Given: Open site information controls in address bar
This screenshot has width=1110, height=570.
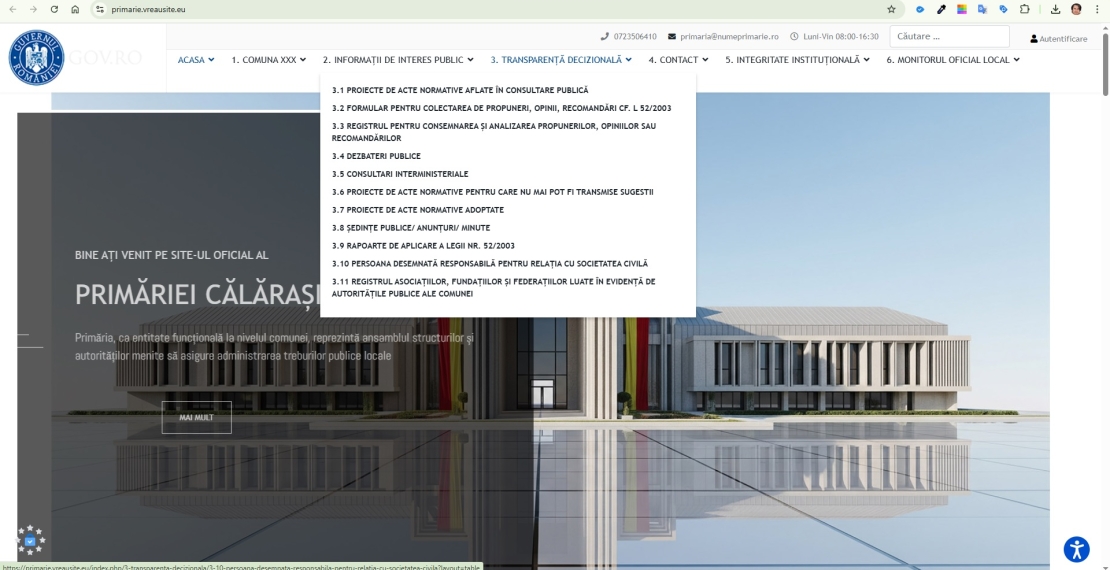Looking at the screenshot, I should [x=100, y=9].
